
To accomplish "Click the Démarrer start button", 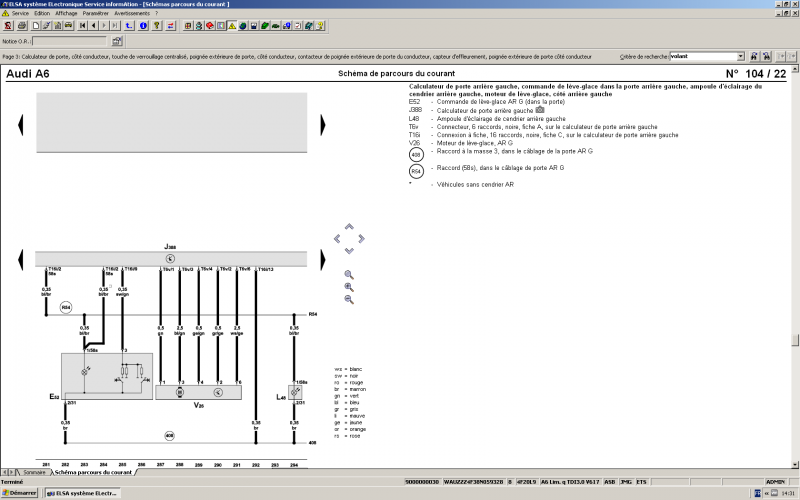I will point(19,493).
